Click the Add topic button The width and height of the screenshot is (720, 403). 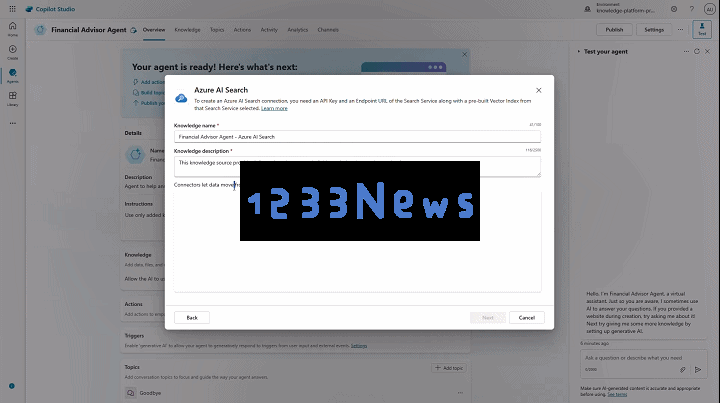pos(449,368)
